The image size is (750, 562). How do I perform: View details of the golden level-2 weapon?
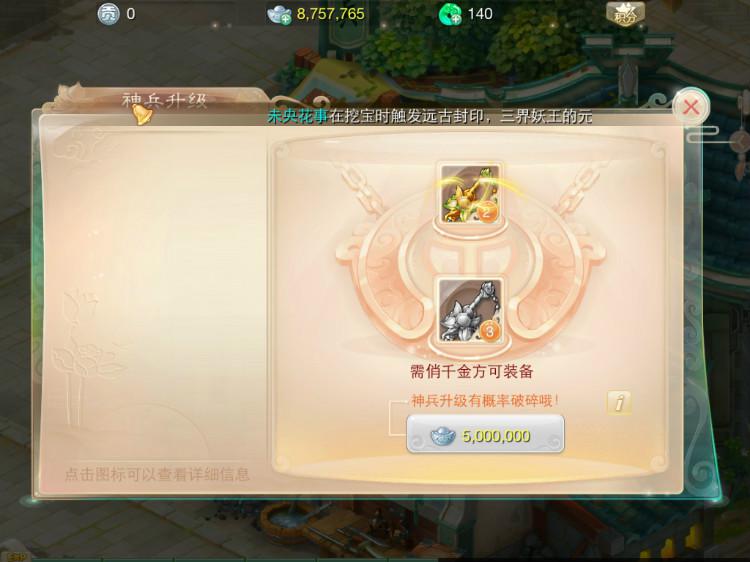470,193
